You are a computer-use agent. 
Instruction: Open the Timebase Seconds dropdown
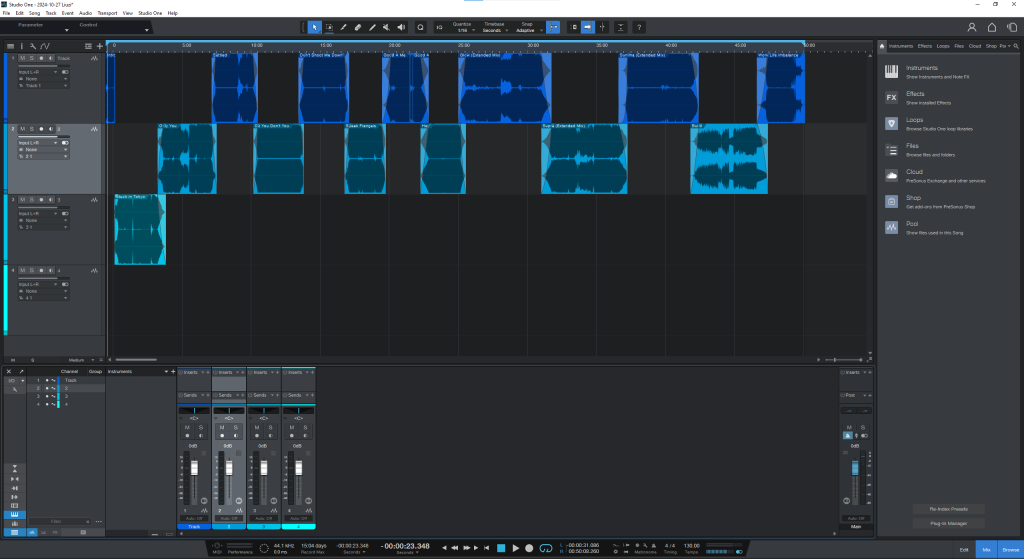tap(494, 31)
